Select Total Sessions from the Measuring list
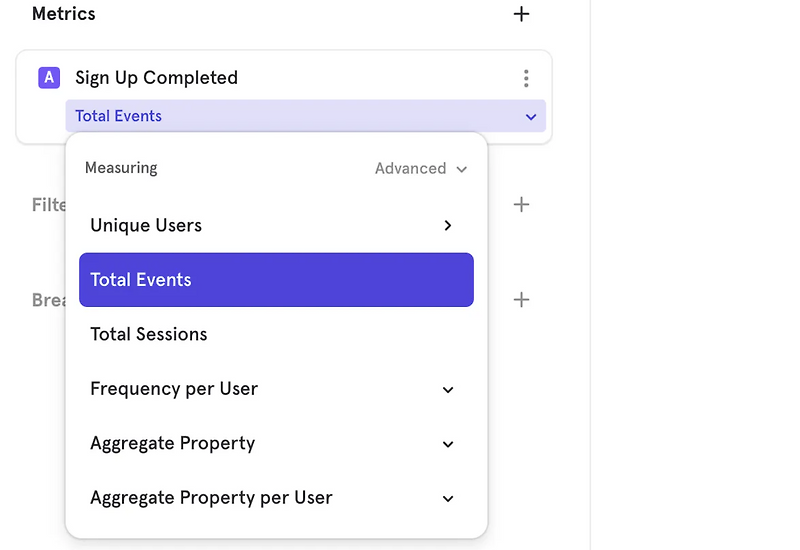Image resolution: width=800 pixels, height=550 pixels. (149, 335)
